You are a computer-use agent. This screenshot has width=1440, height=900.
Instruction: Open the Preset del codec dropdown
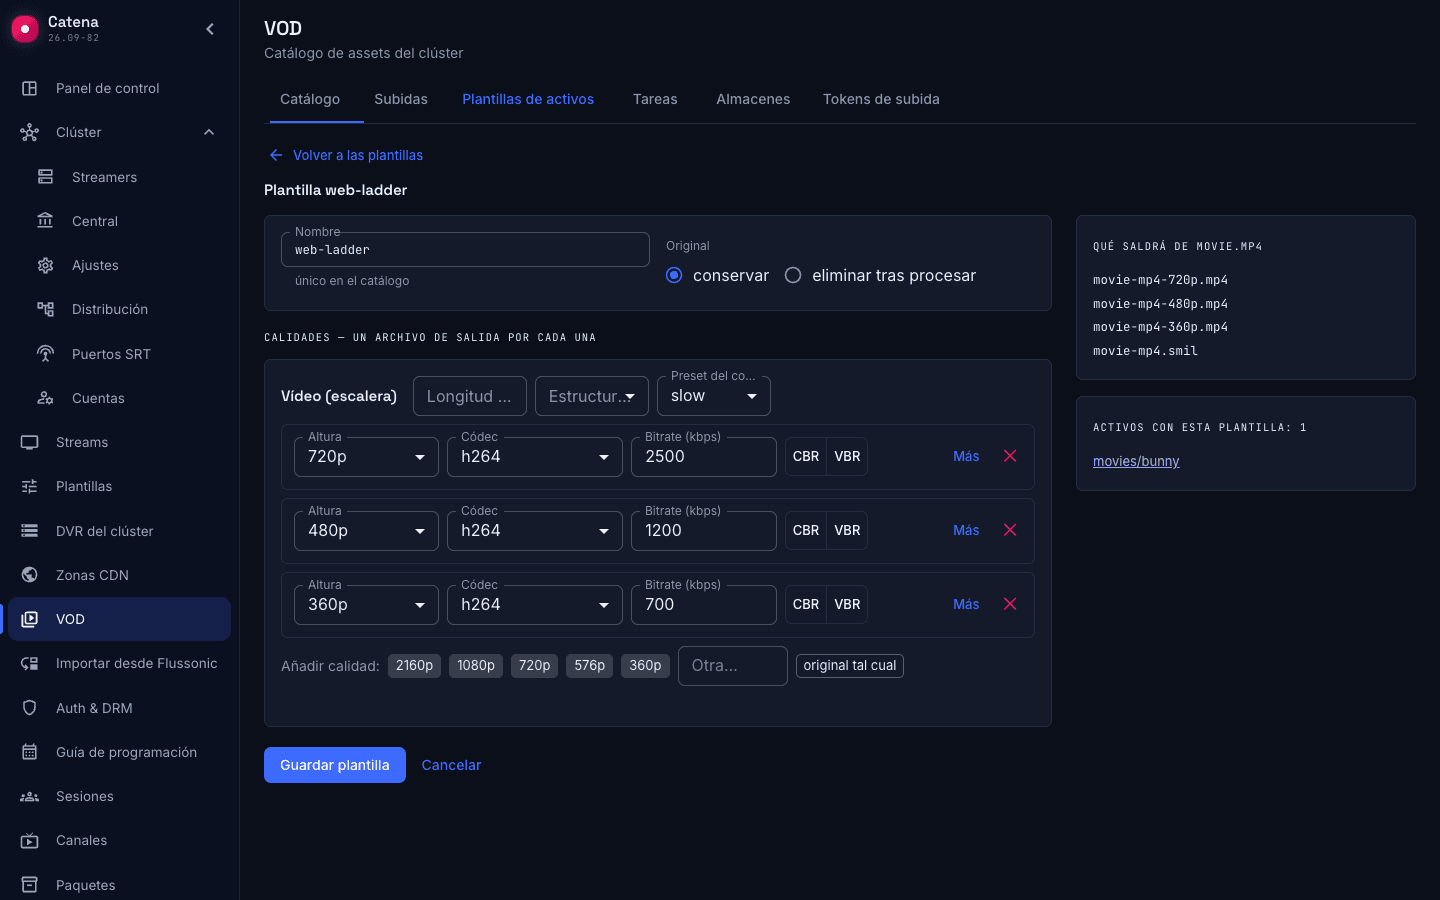click(x=714, y=396)
